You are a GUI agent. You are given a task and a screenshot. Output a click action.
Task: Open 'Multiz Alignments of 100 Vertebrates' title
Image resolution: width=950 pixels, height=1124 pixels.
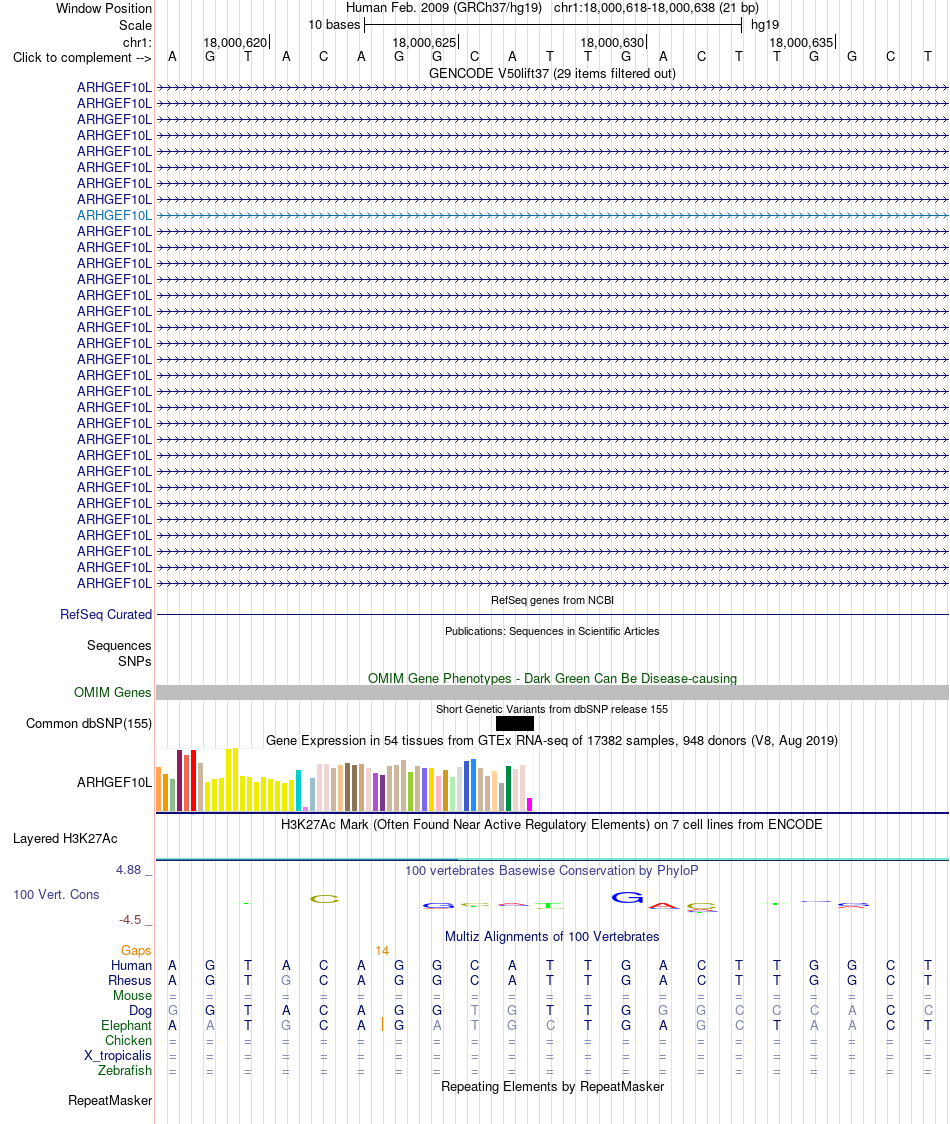[552, 936]
